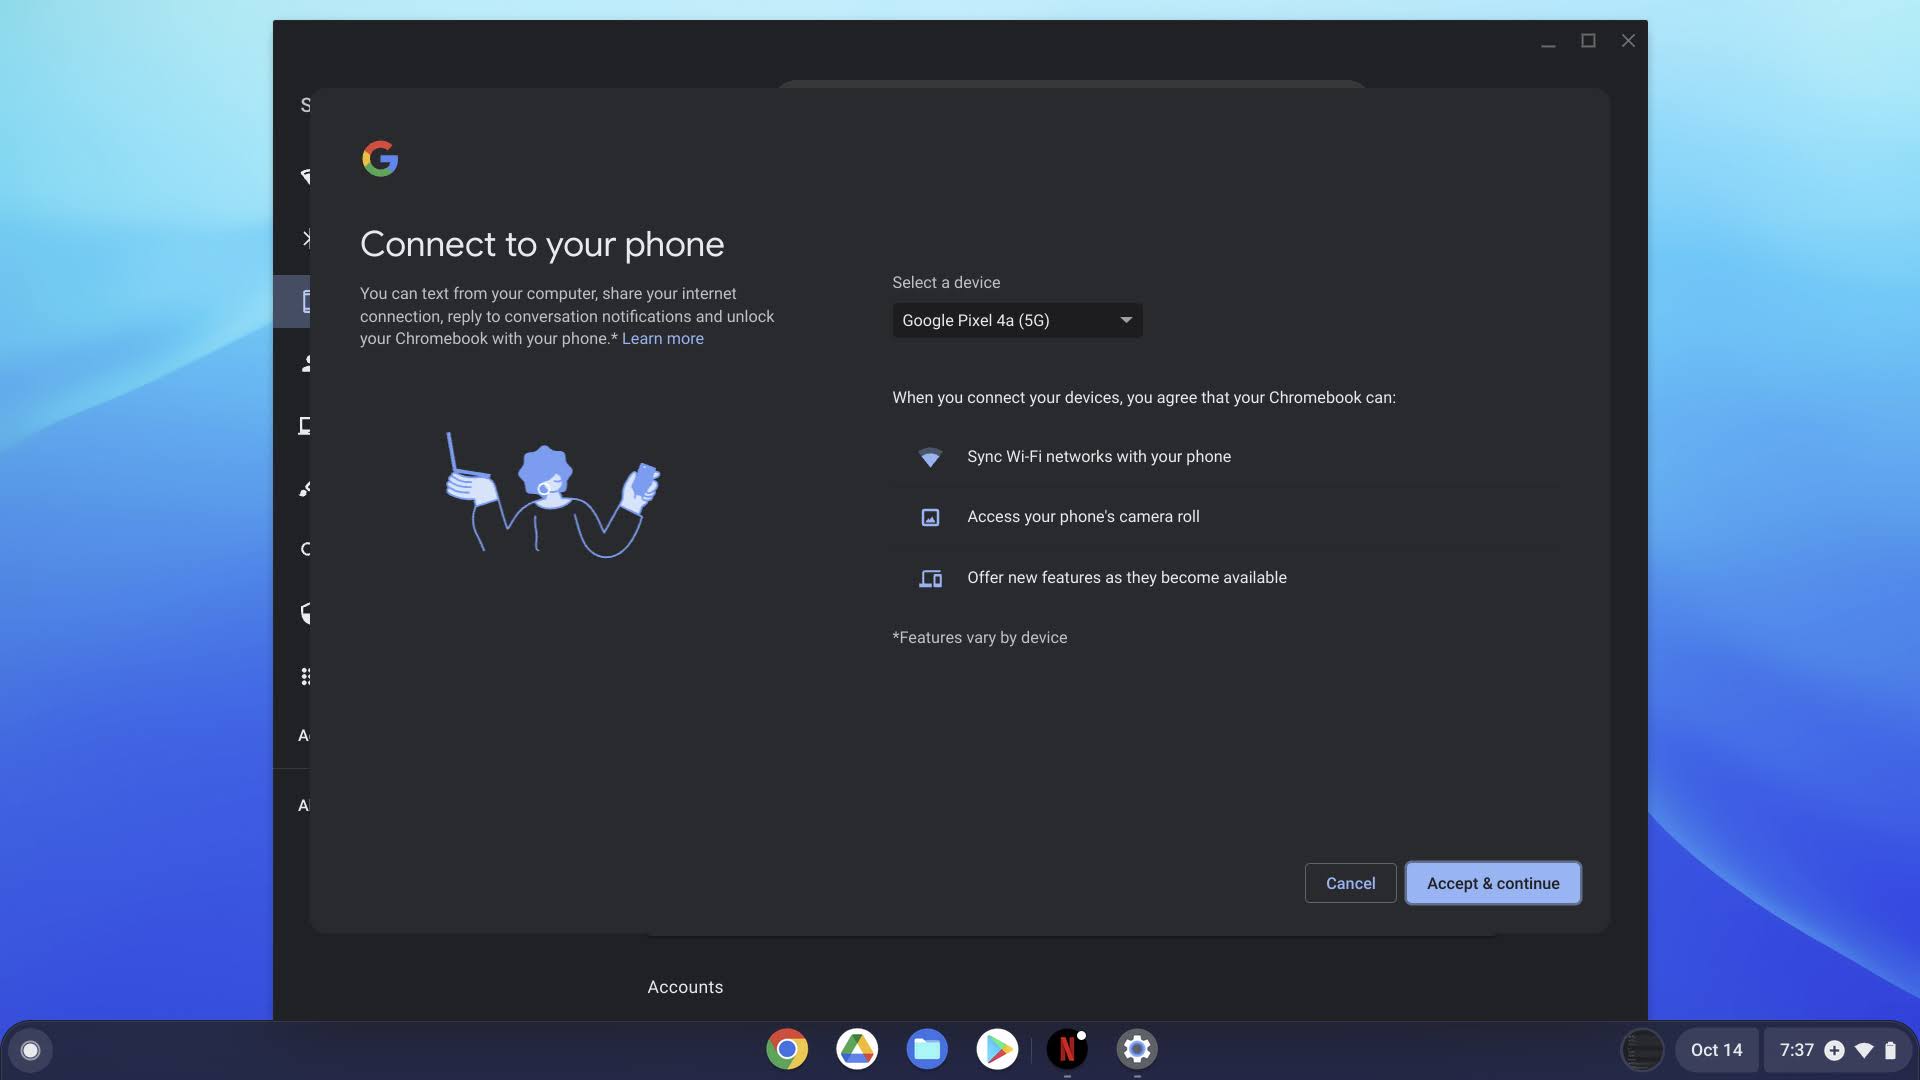Screen dimensions: 1920x1080
Task: Open the launcher circle button
Action: click(30, 1050)
